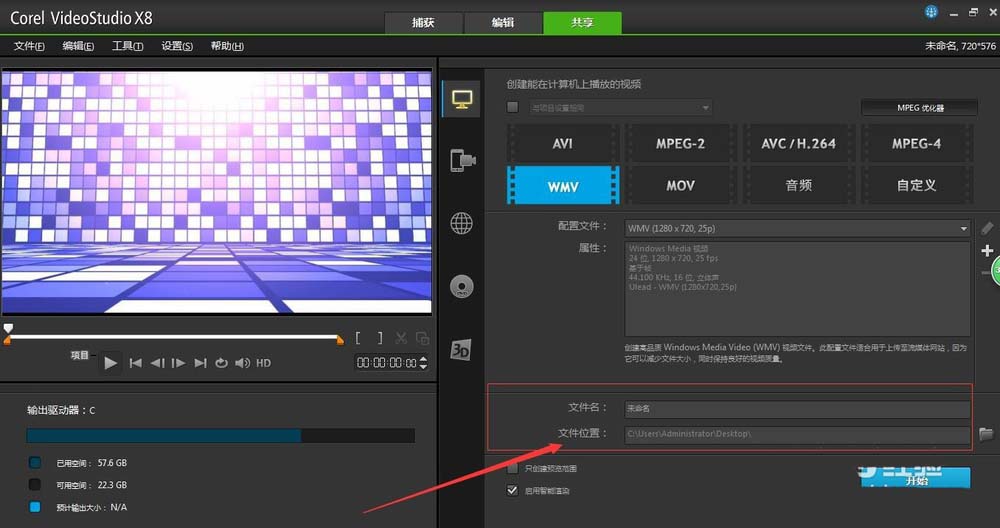Click the 57.6 GB used space value
This screenshot has height=528, width=1000.
click(x=112, y=463)
